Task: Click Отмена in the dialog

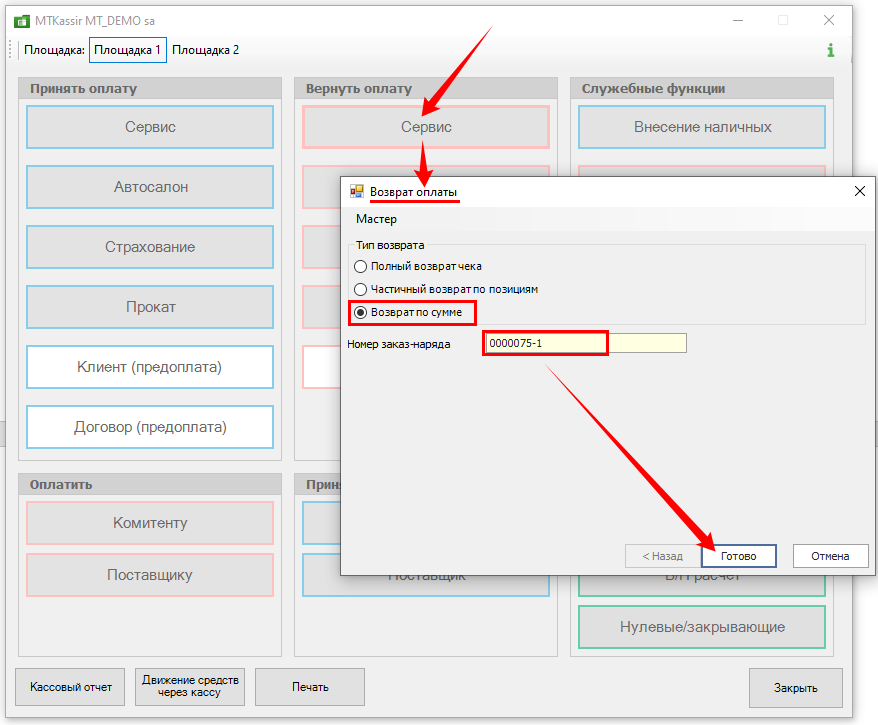Action: [830, 556]
